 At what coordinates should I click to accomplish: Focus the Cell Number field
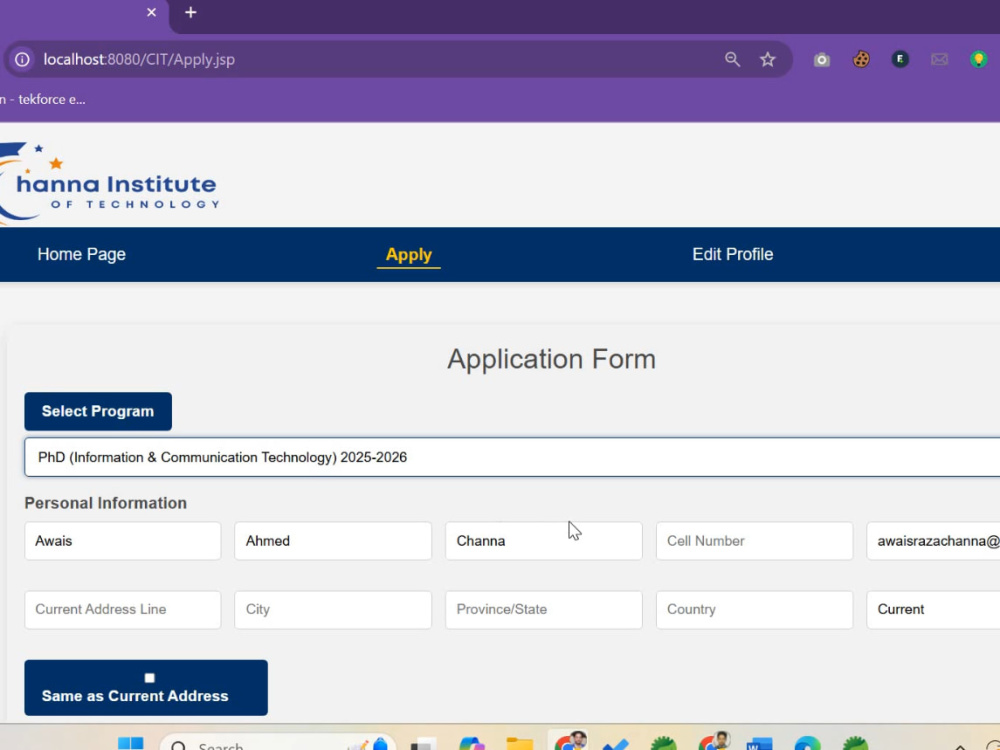tap(754, 541)
